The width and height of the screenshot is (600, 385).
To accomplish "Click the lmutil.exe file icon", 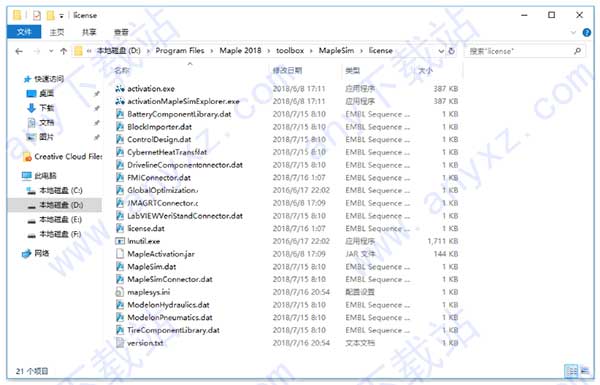I will (120, 241).
